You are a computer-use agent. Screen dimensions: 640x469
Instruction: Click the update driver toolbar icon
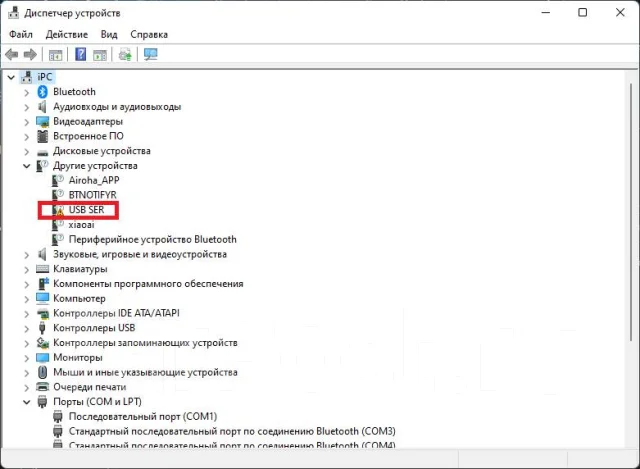pos(125,54)
